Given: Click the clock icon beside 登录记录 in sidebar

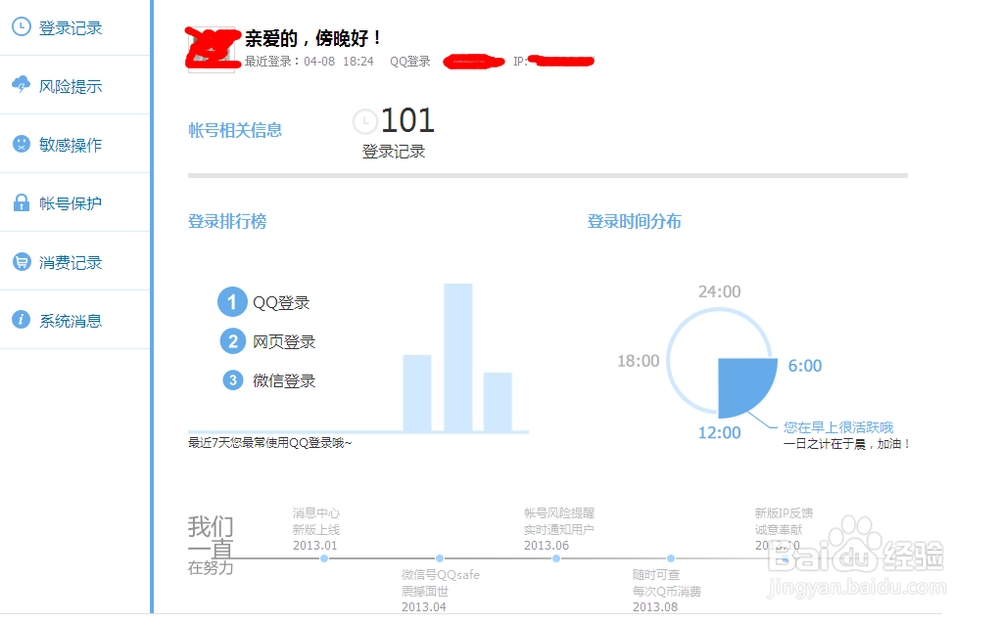Looking at the screenshot, I should click(21, 27).
